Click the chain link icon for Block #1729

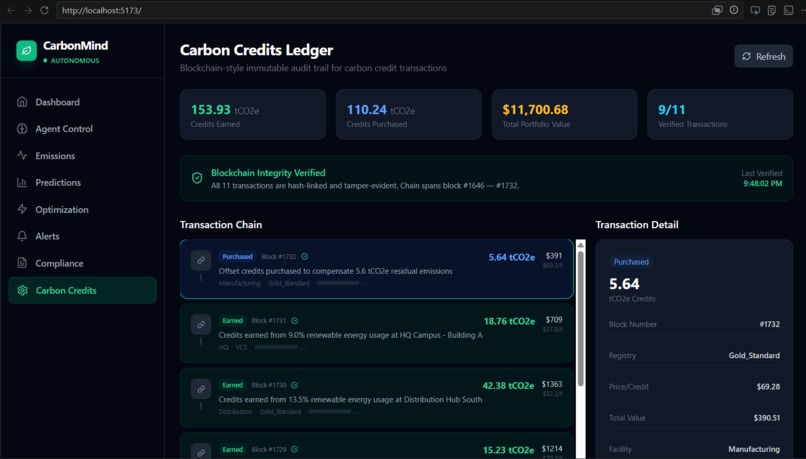[201, 451]
